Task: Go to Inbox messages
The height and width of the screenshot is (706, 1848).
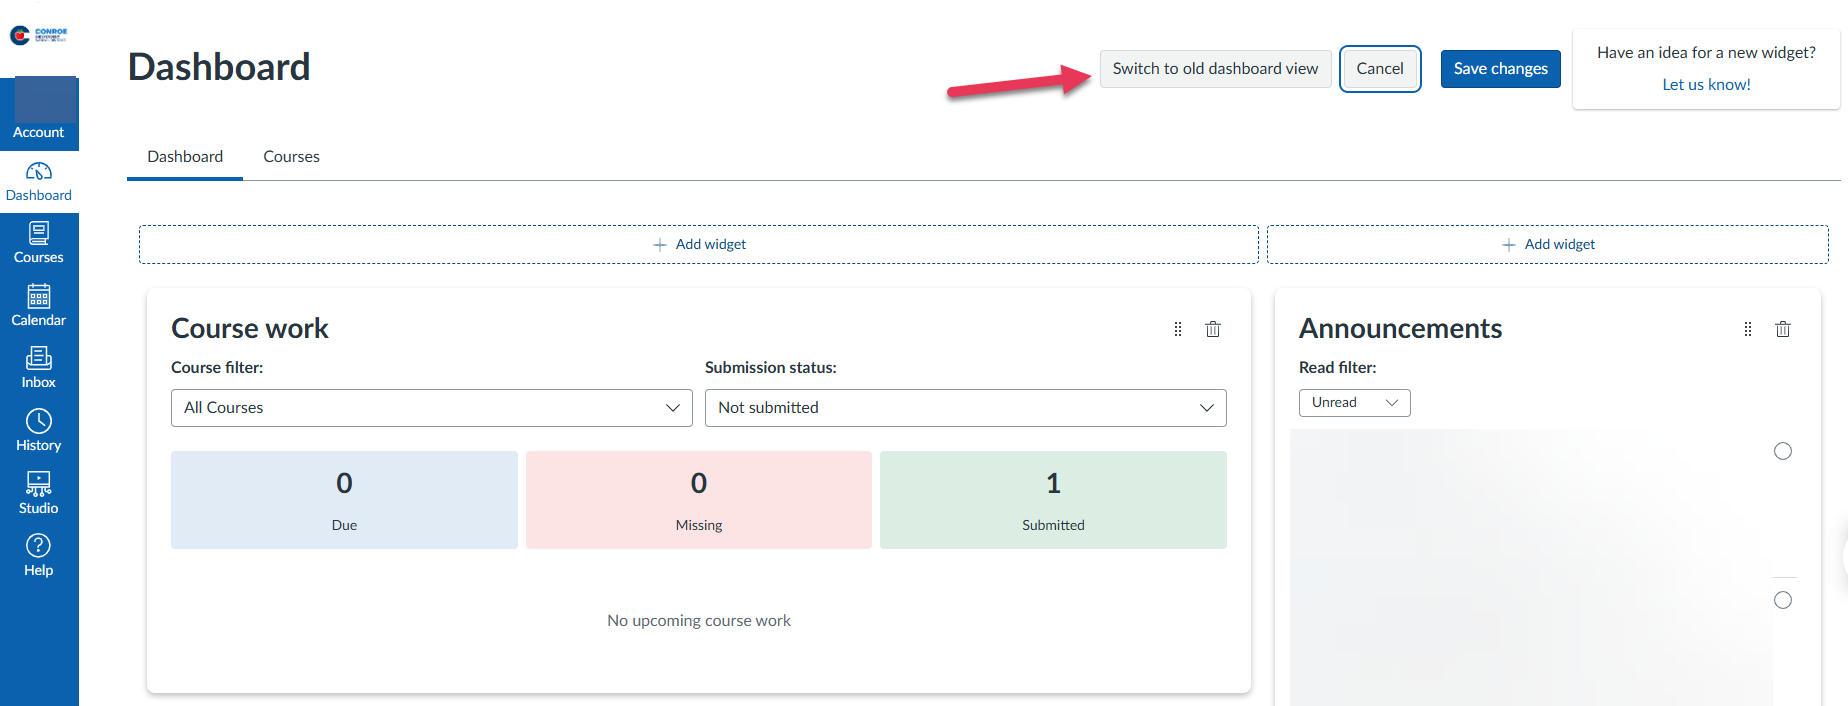Action: point(39,367)
